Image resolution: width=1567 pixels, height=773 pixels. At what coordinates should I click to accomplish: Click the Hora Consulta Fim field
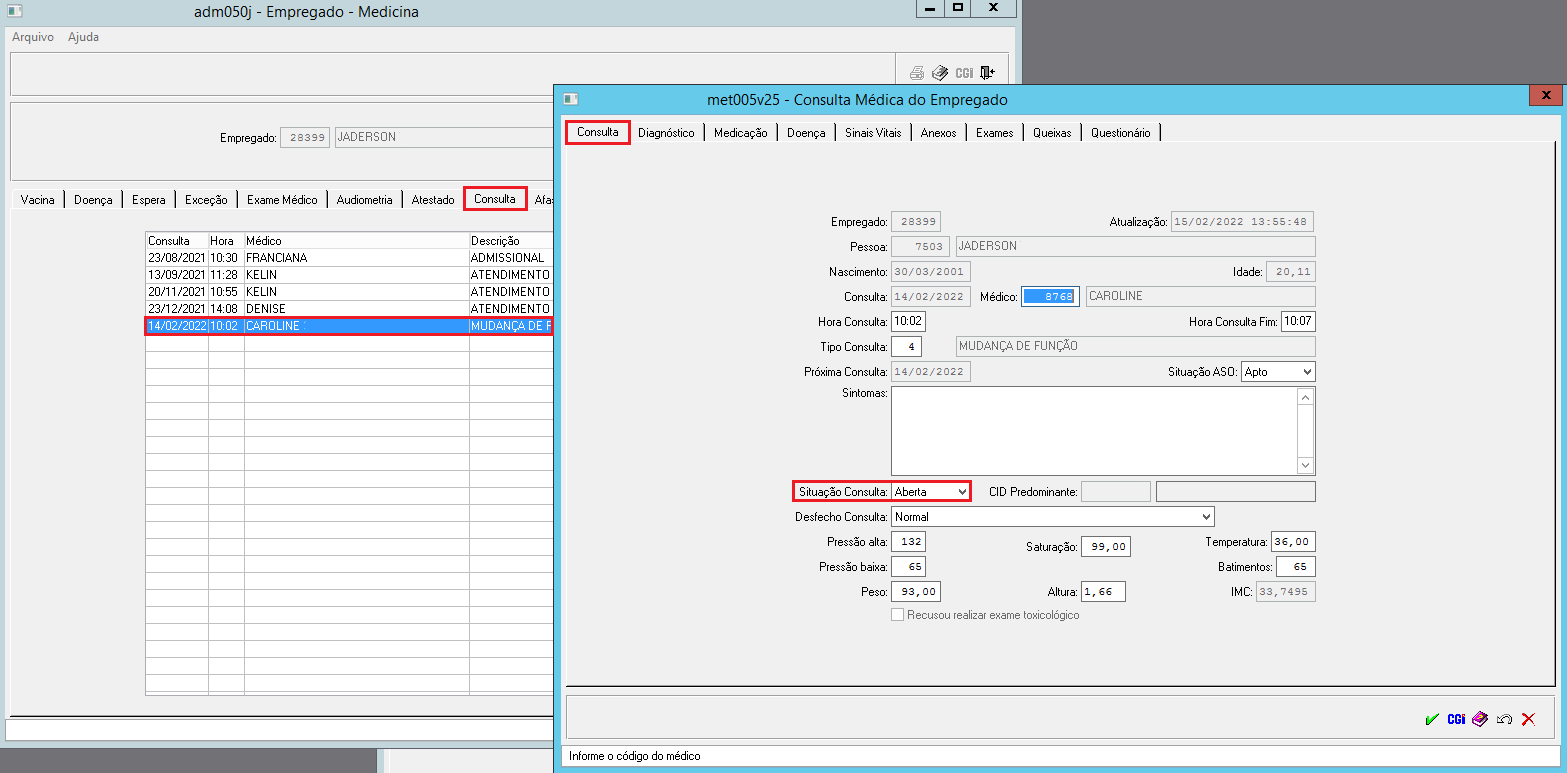1298,321
